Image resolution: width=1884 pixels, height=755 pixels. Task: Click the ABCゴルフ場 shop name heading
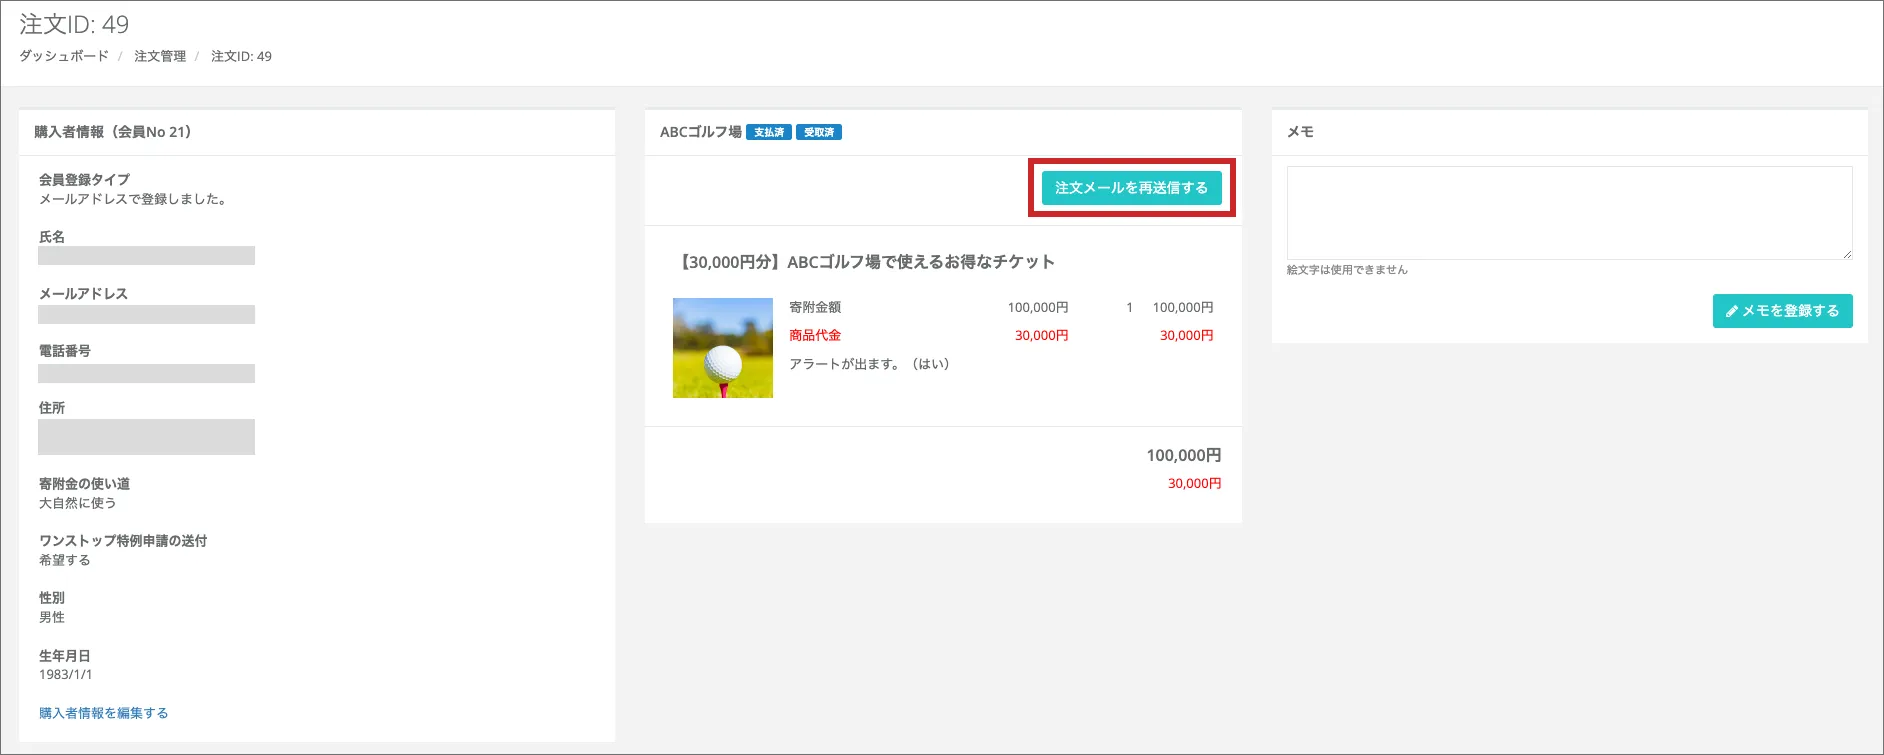point(700,132)
